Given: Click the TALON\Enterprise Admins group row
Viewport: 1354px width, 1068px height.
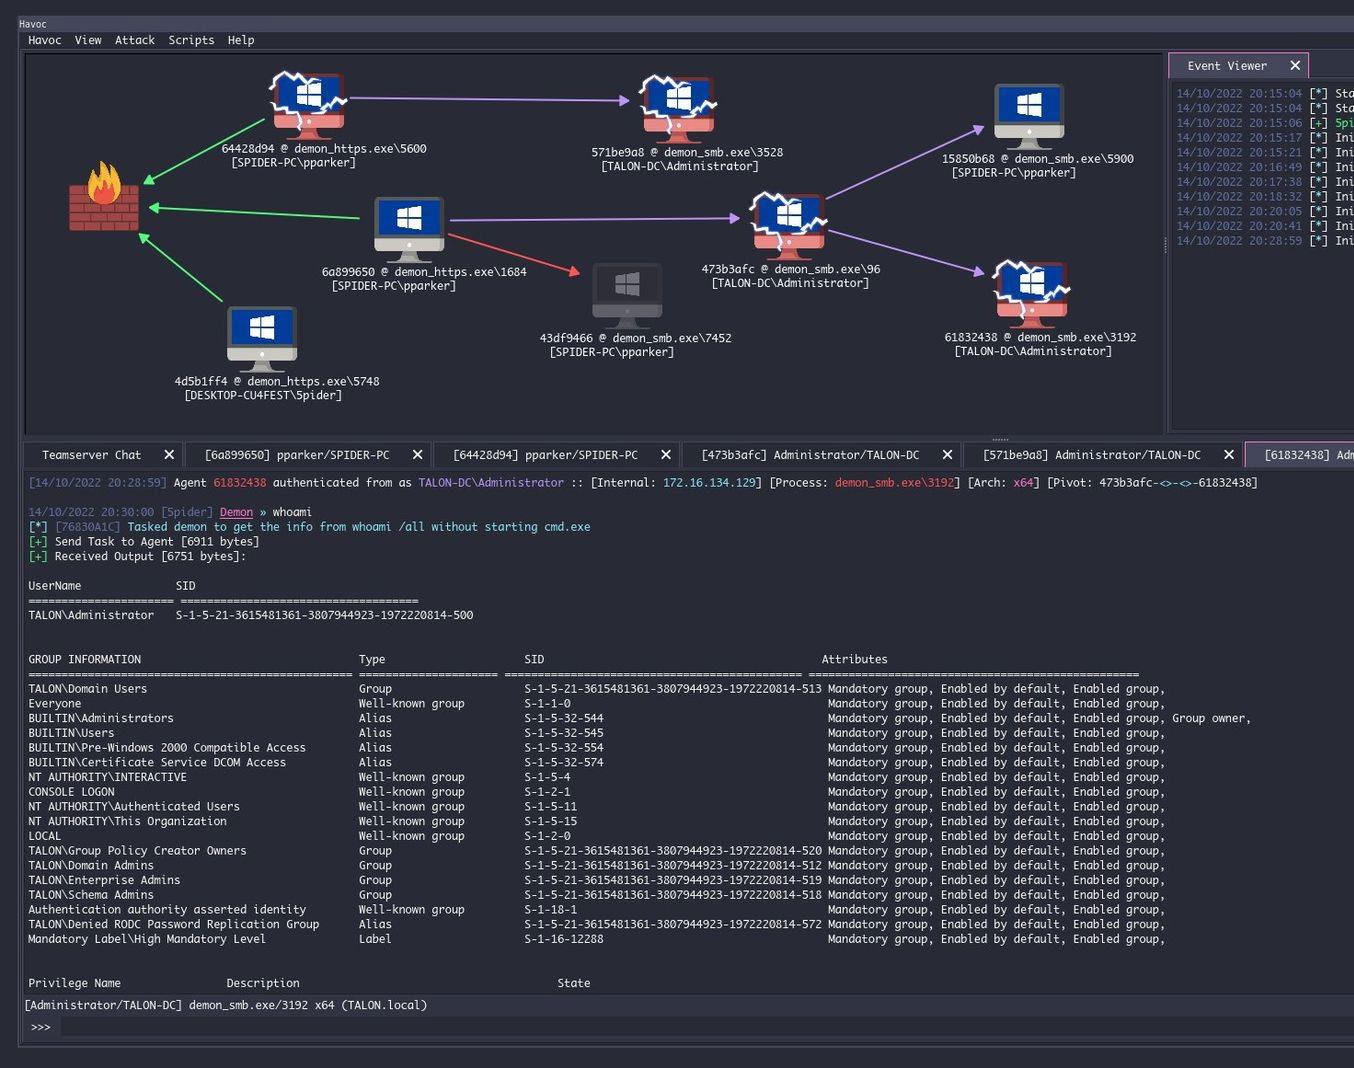Looking at the screenshot, I should pyautogui.click(x=597, y=881).
